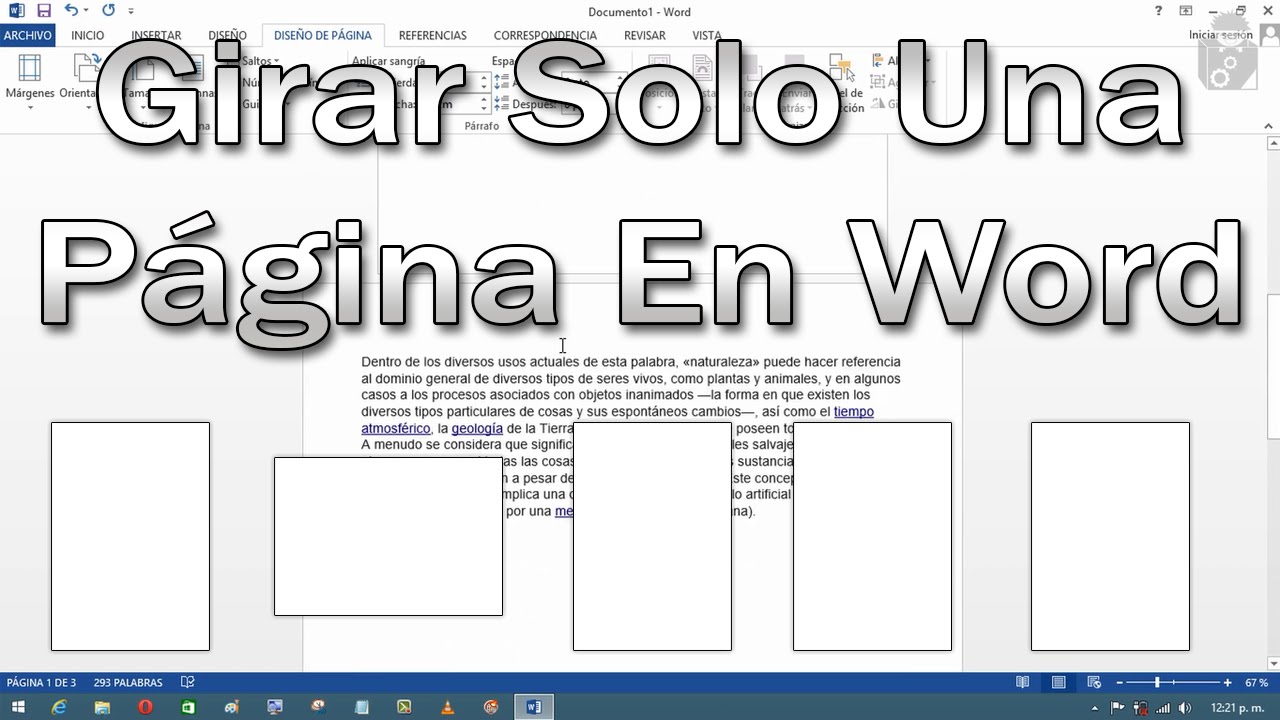Image resolution: width=1280 pixels, height=720 pixels.
Task: Click the zoom in plus button
Action: click(1227, 683)
